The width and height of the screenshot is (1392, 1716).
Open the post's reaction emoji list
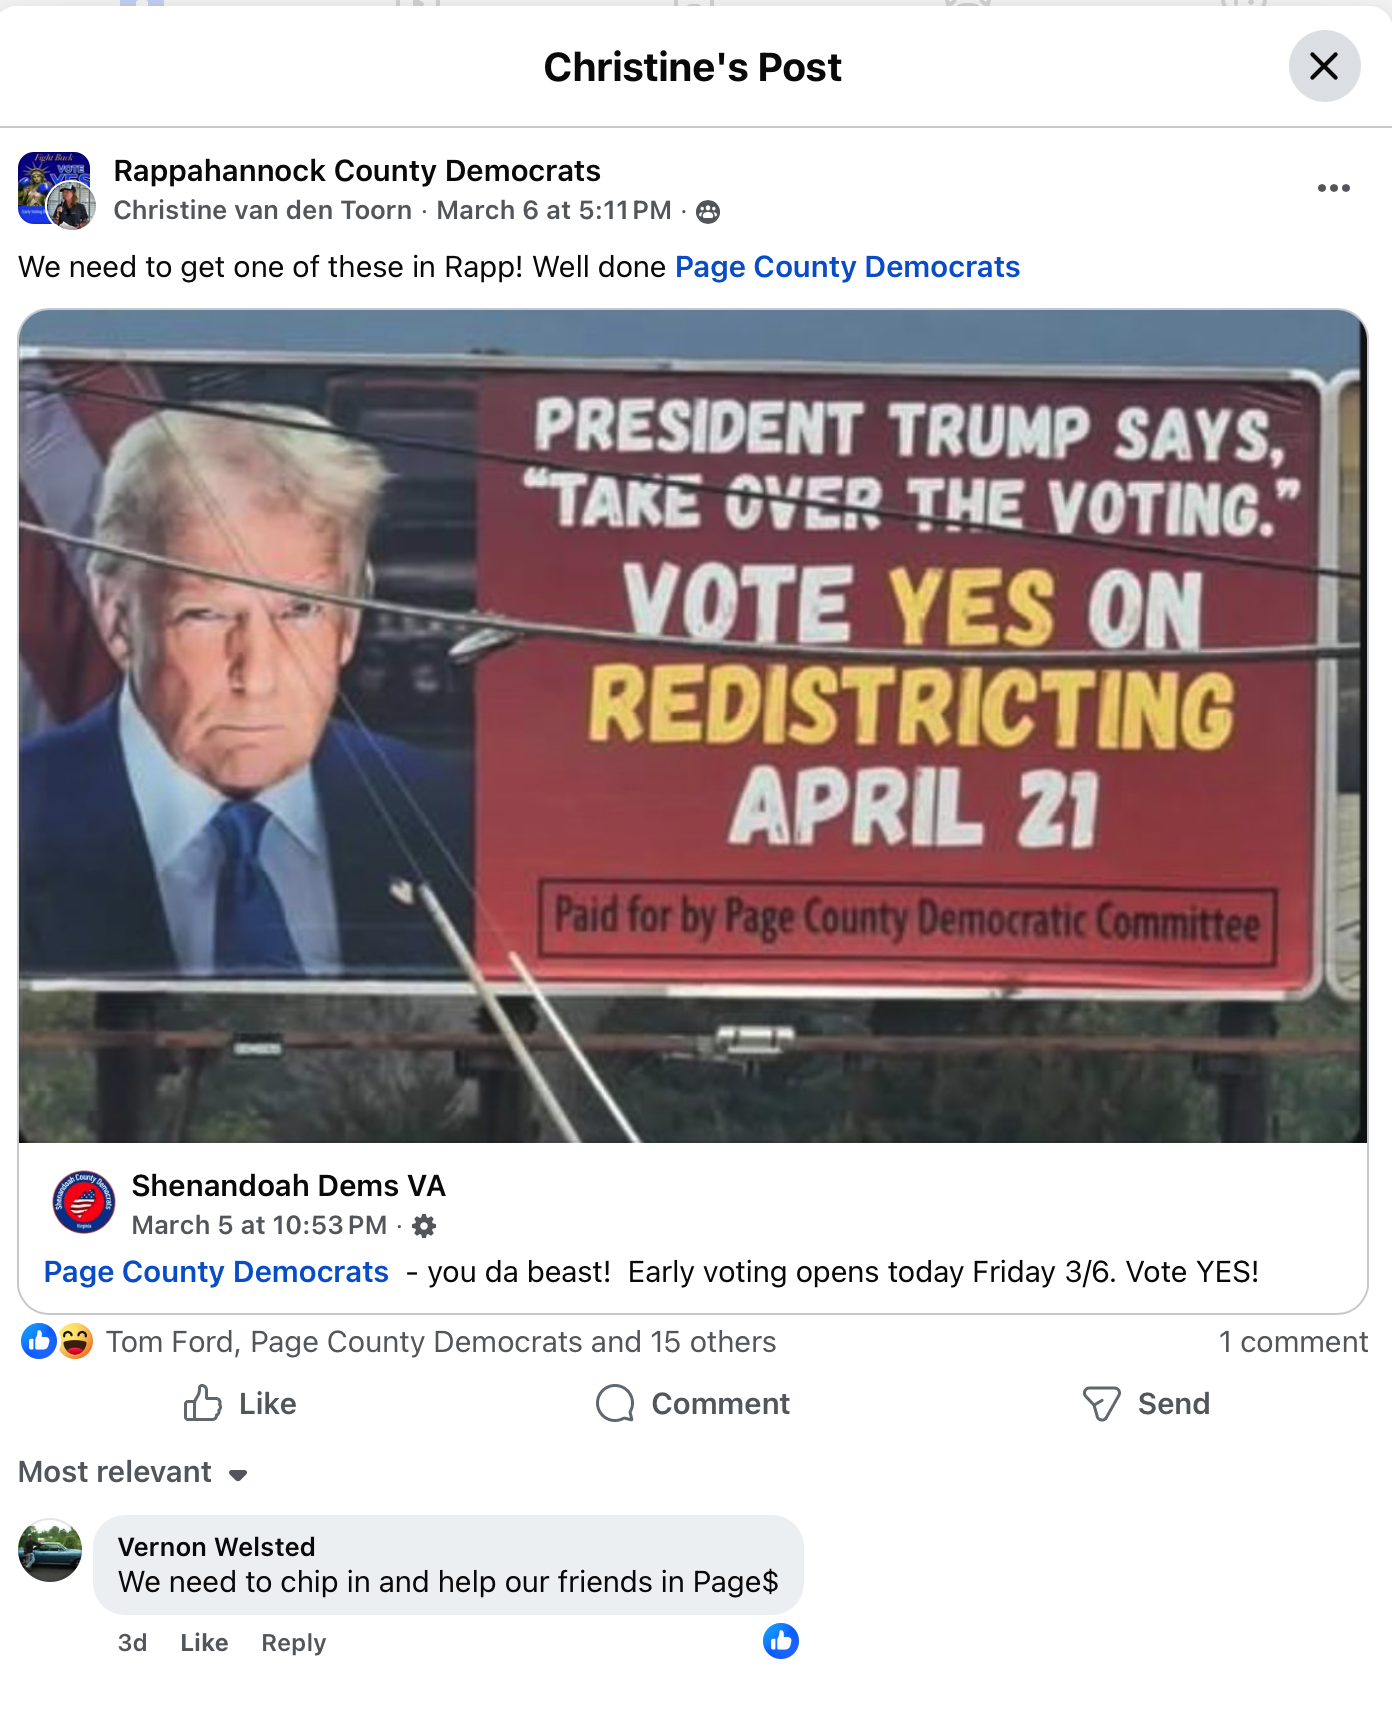(x=57, y=1341)
